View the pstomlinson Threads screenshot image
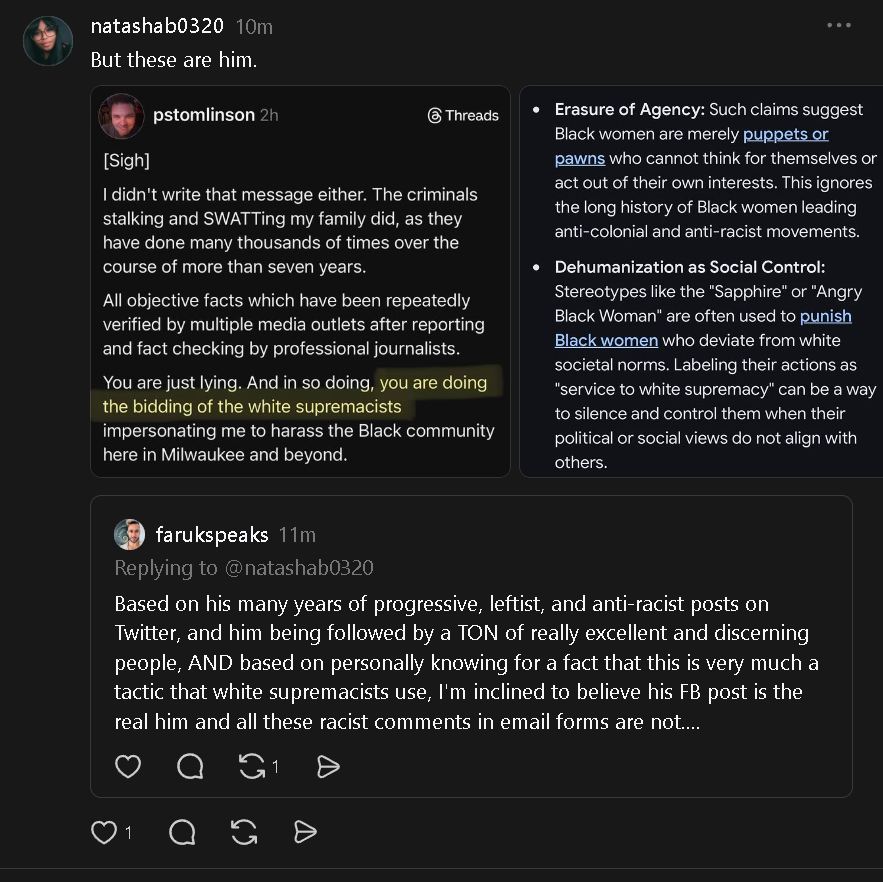 (x=300, y=281)
